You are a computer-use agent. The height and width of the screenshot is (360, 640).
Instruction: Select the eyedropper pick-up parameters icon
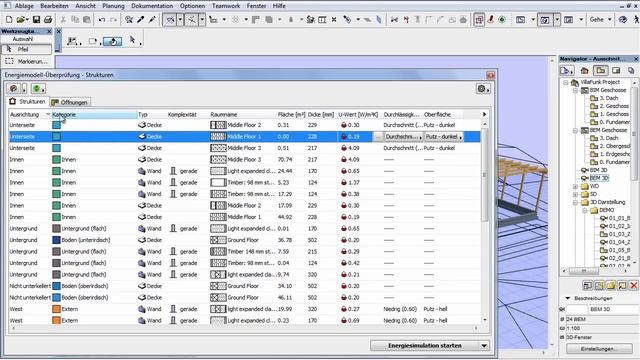click(x=141, y=19)
